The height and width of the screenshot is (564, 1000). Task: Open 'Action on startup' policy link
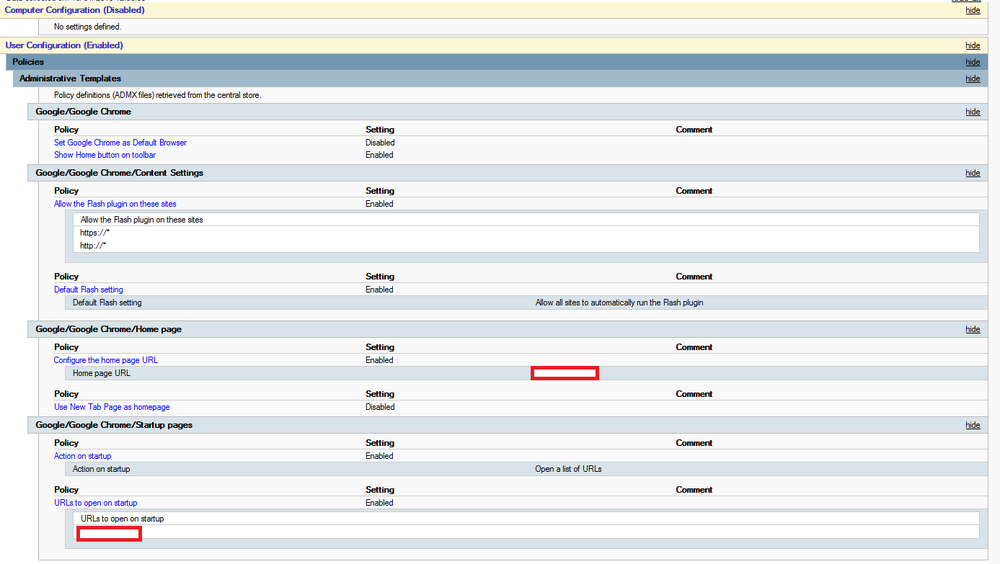click(x=82, y=456)
